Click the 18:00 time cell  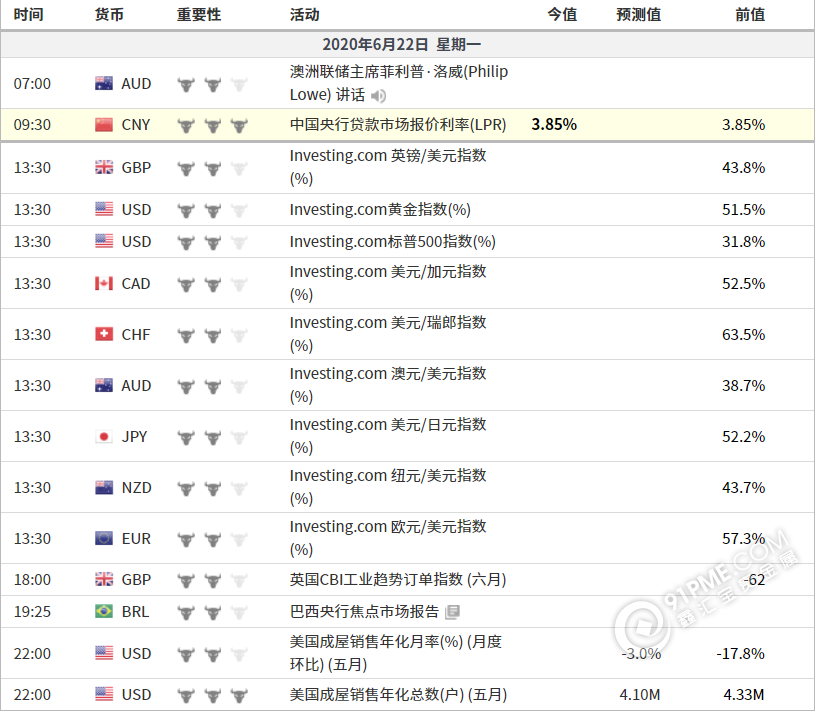point(32,579)
